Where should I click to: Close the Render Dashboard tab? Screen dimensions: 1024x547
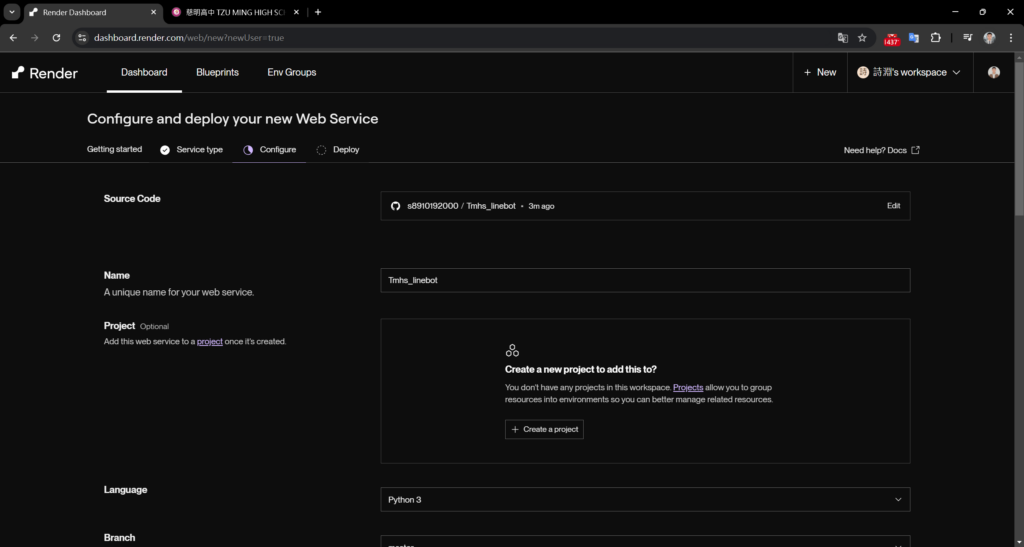click(x=153, y=12)
